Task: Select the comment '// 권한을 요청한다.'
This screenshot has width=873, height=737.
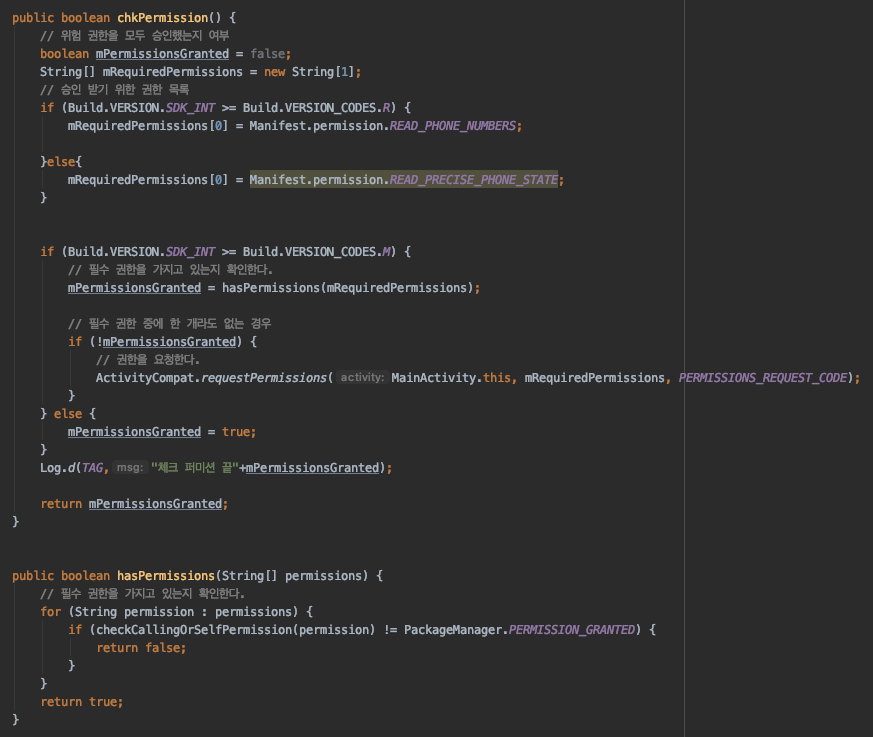Action: tap(148, 360)
